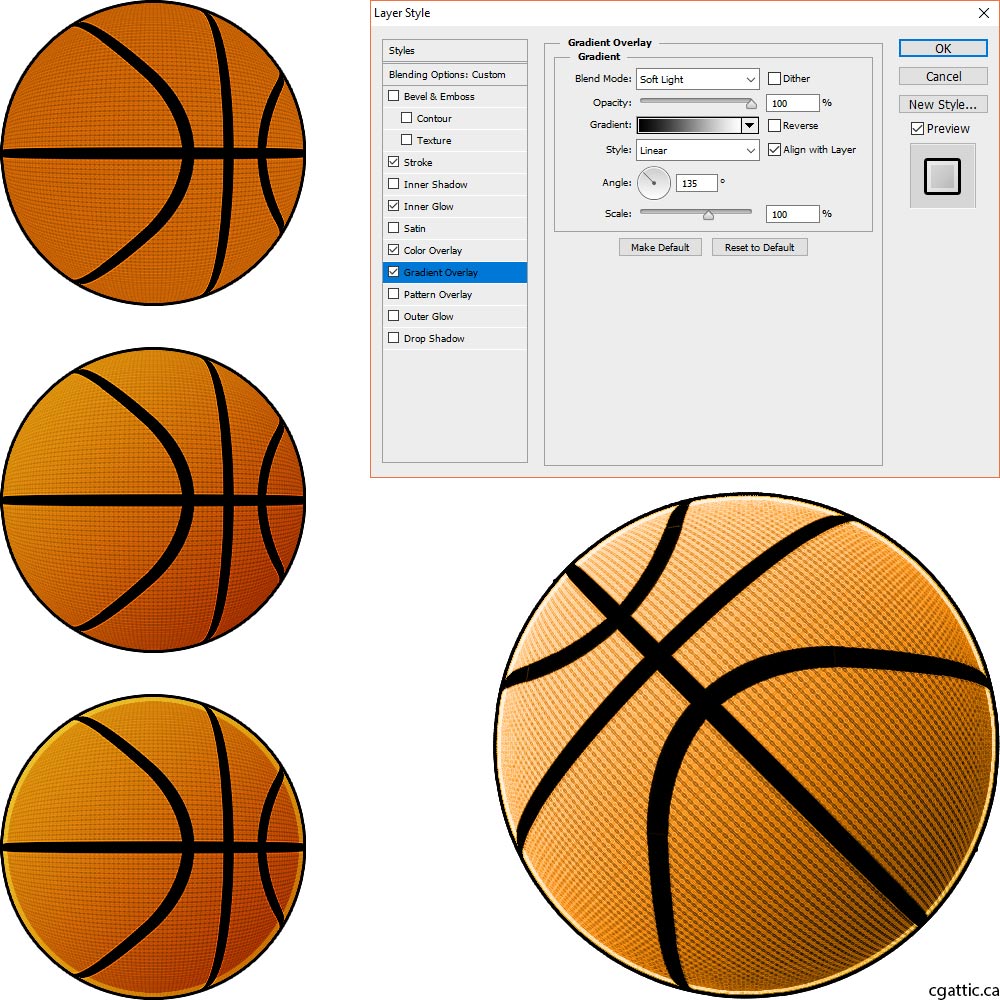Open the Style dropdown showing Linear
This screenshot has width=1000, height=1000.
click(x=696, y=149)
